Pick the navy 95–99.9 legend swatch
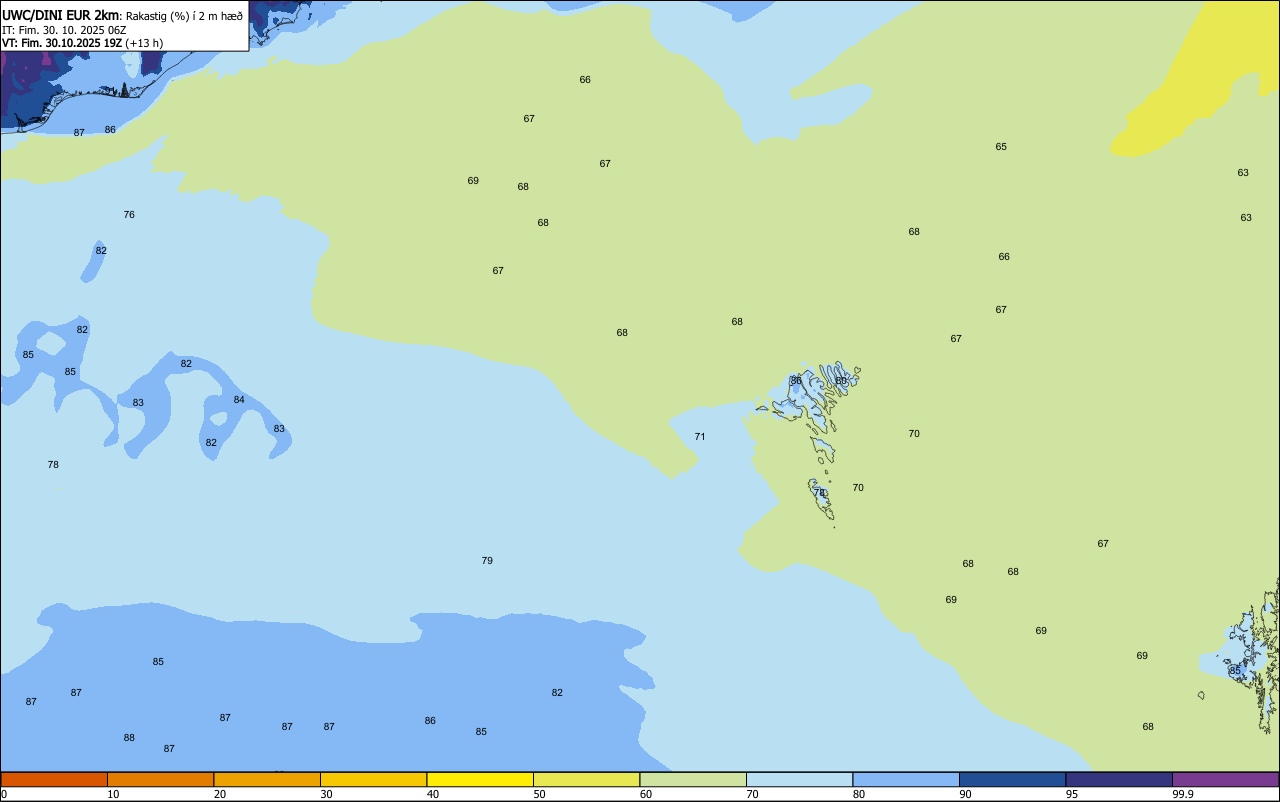 1119,779
